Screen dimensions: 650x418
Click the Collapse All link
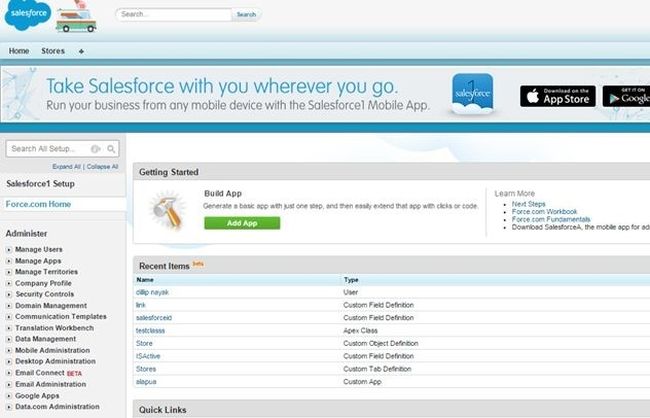tap(102, 167)
